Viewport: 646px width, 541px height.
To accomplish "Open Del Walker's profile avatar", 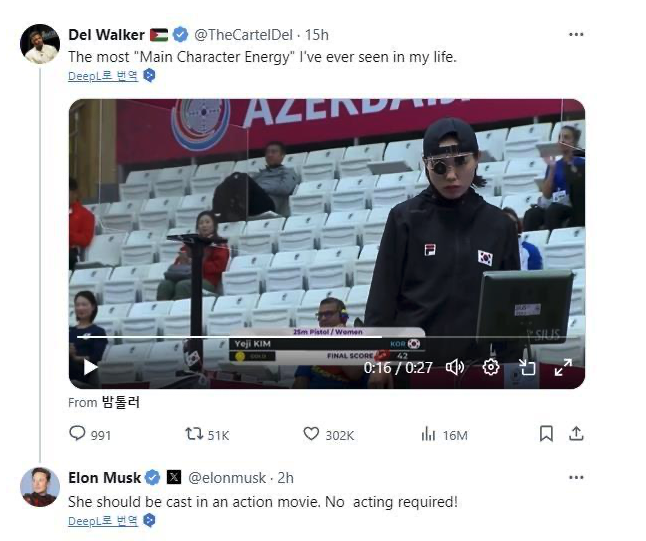I will tap(40, 44).
